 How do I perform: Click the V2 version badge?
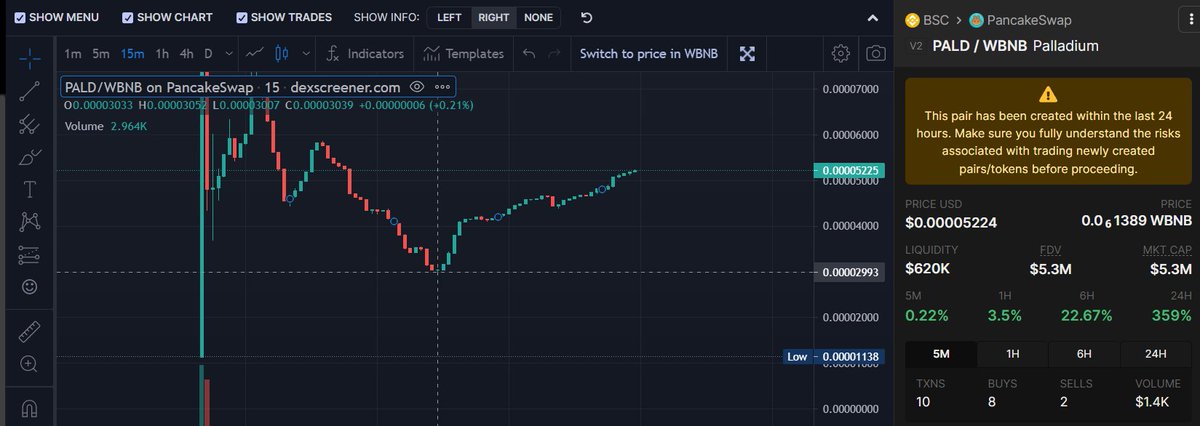coord(915,46)
